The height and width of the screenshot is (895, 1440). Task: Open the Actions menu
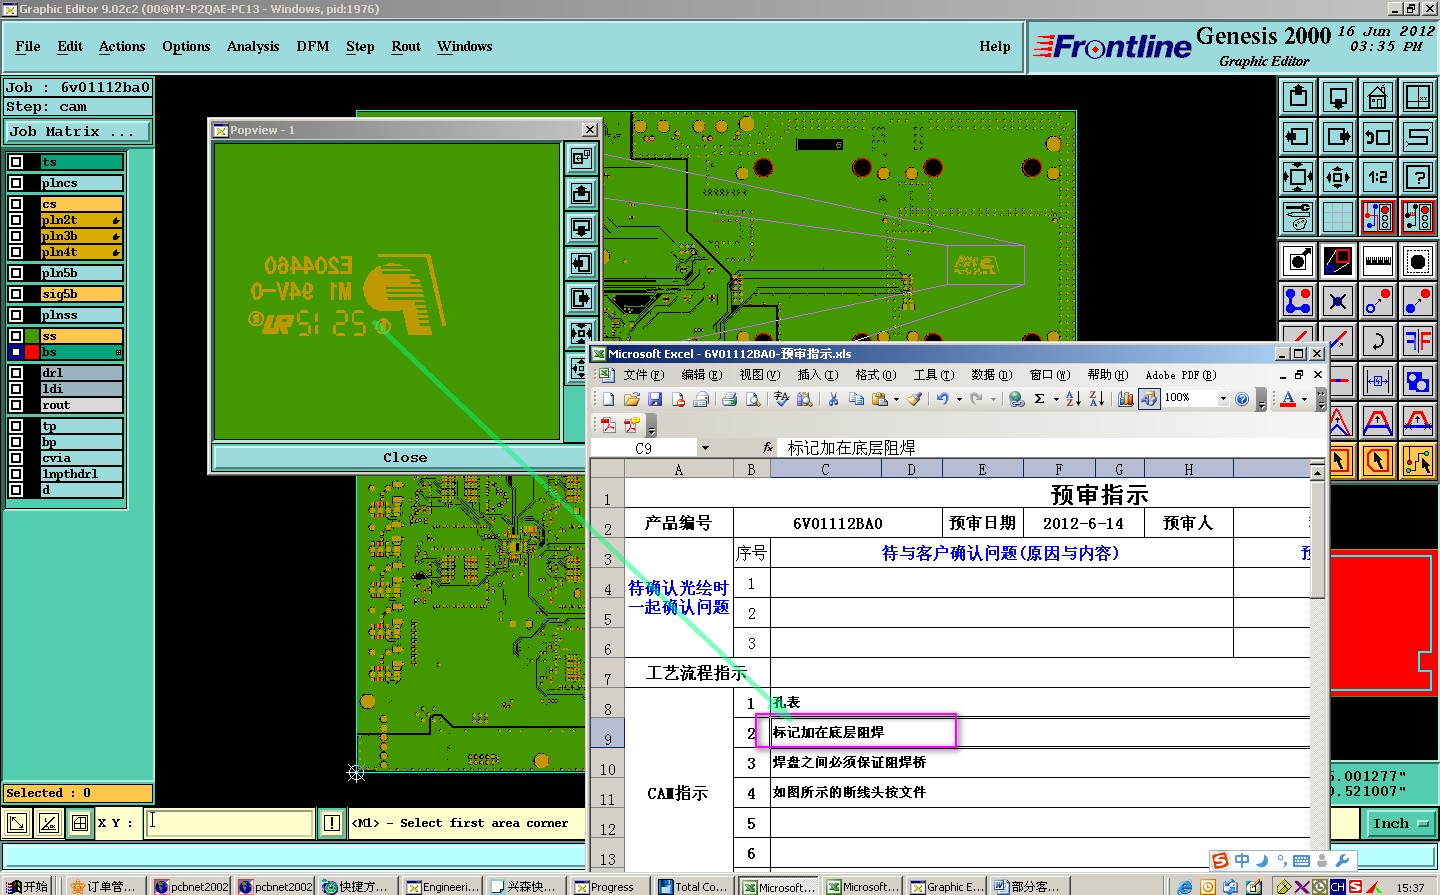122,47
